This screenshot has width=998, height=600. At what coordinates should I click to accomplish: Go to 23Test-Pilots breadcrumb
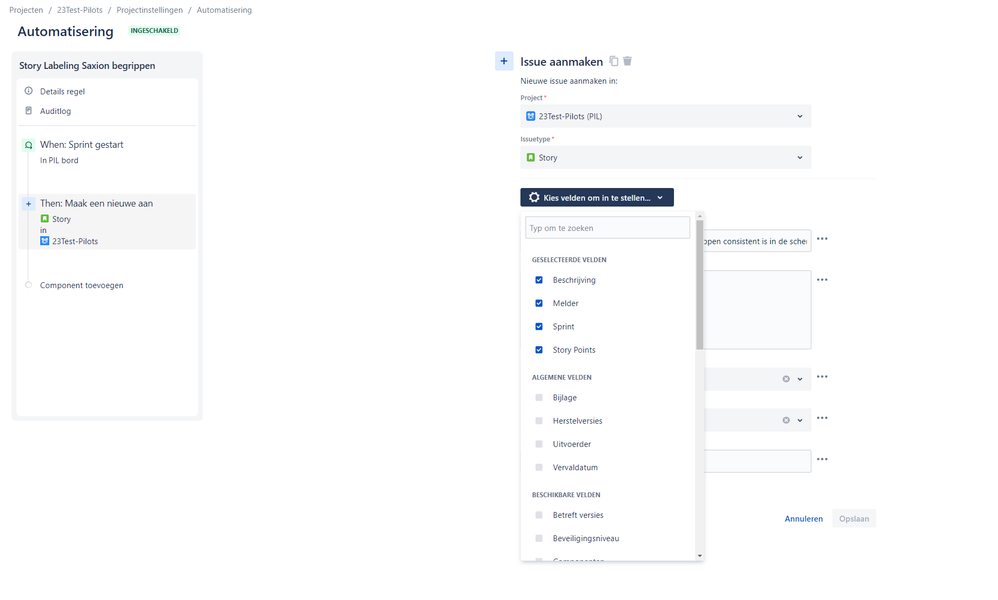80,10
